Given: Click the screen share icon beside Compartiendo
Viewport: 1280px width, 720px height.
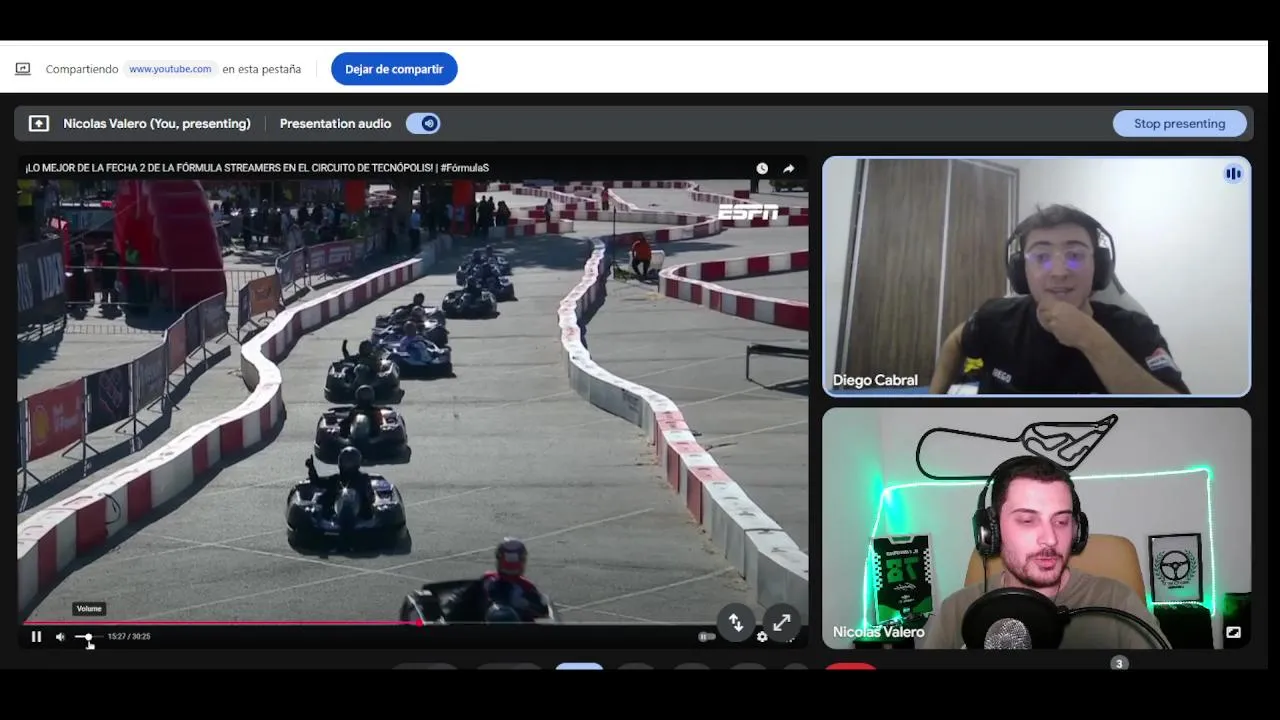Looking at the screenshot, I should [23, 69].
